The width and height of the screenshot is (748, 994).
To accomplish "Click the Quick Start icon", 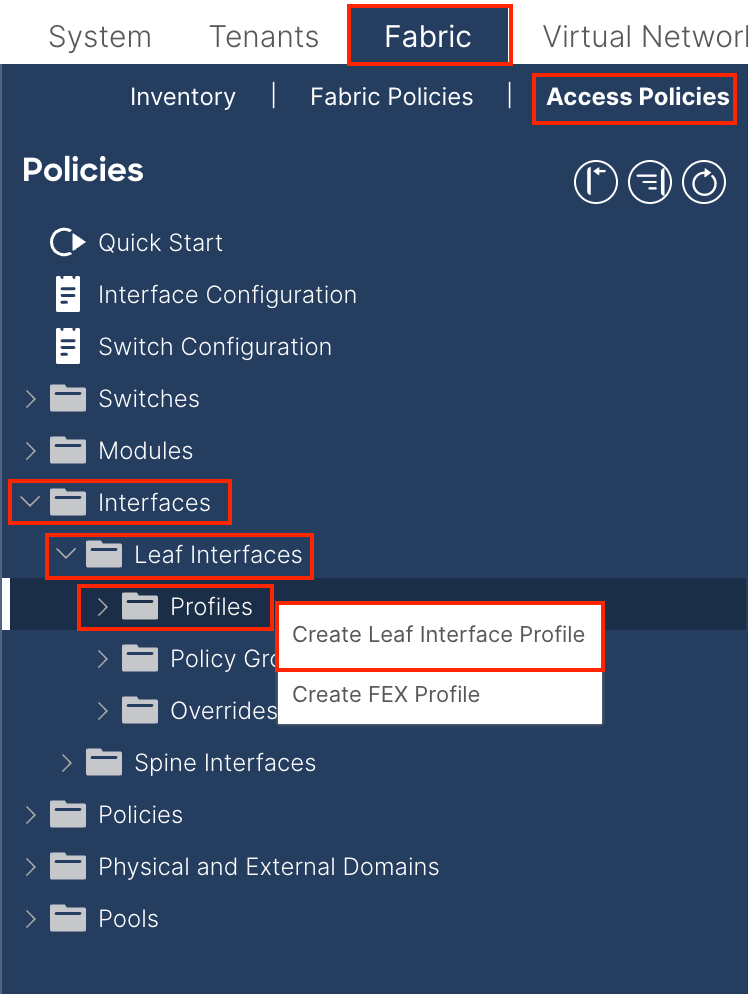I will coord(67,243).
